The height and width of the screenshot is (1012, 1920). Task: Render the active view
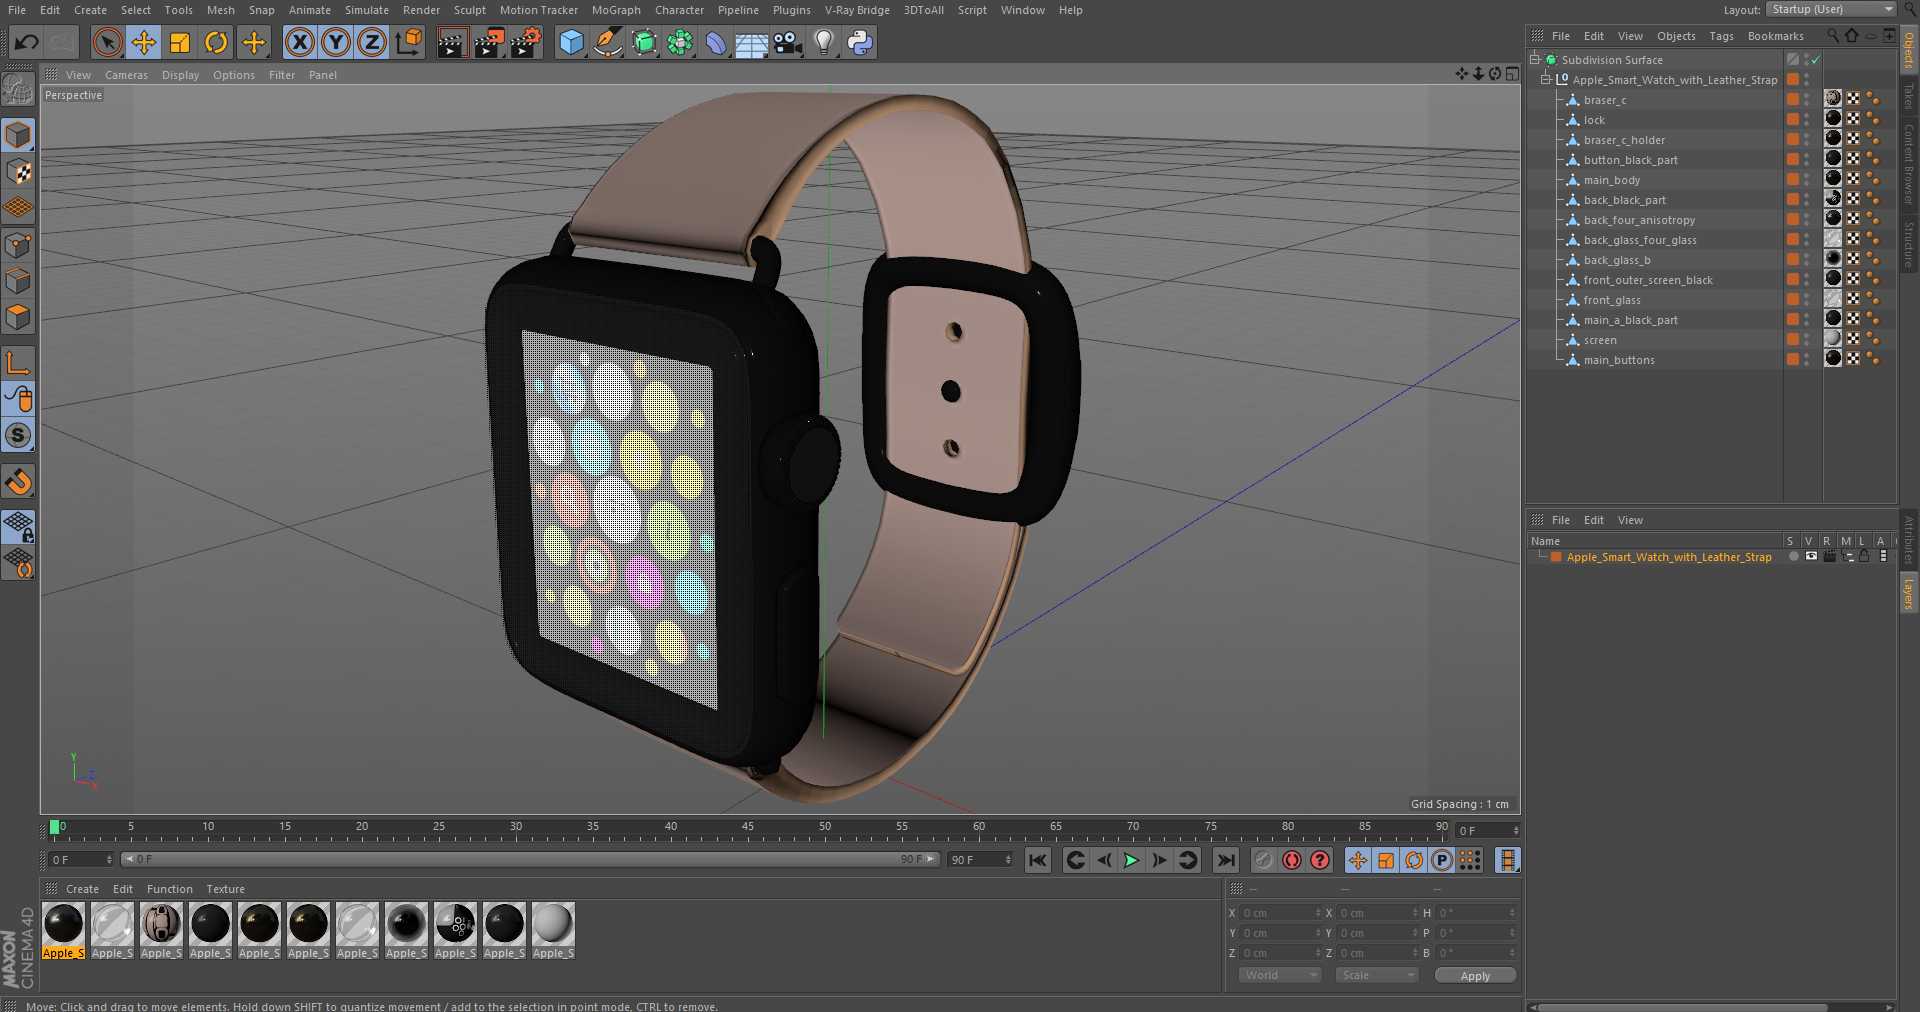click(451, 42)
